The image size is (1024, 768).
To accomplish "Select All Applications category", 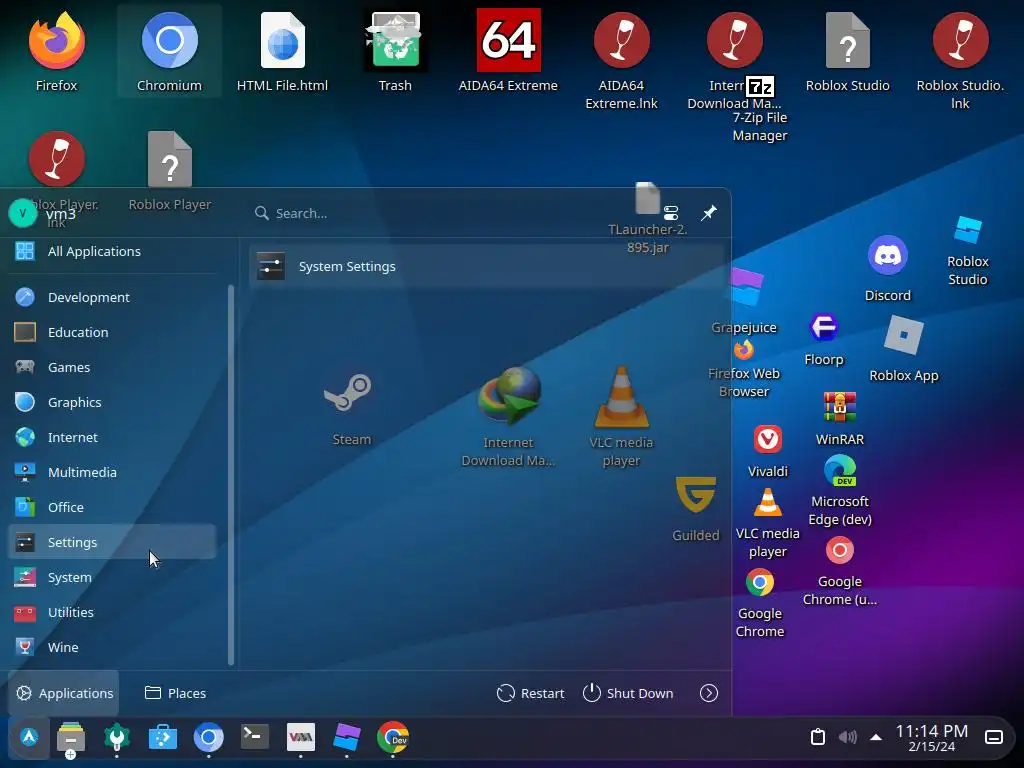I will tap(112, 251).
